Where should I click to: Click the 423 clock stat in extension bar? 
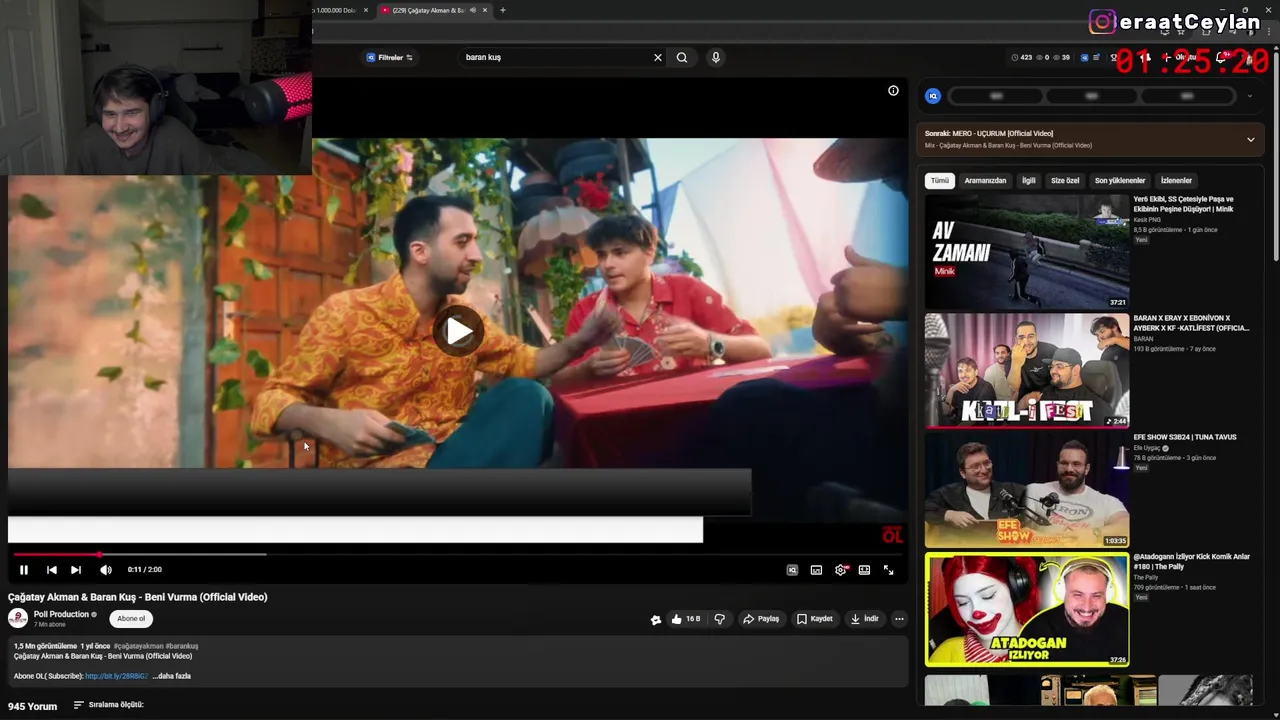pos(1021,58)
